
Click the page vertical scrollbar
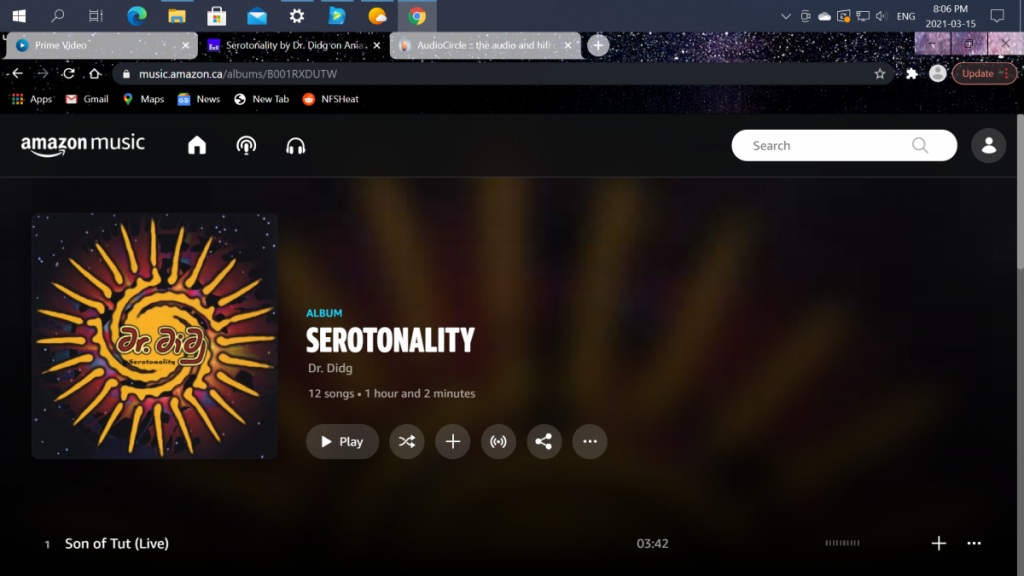(x=1019, y=191)
